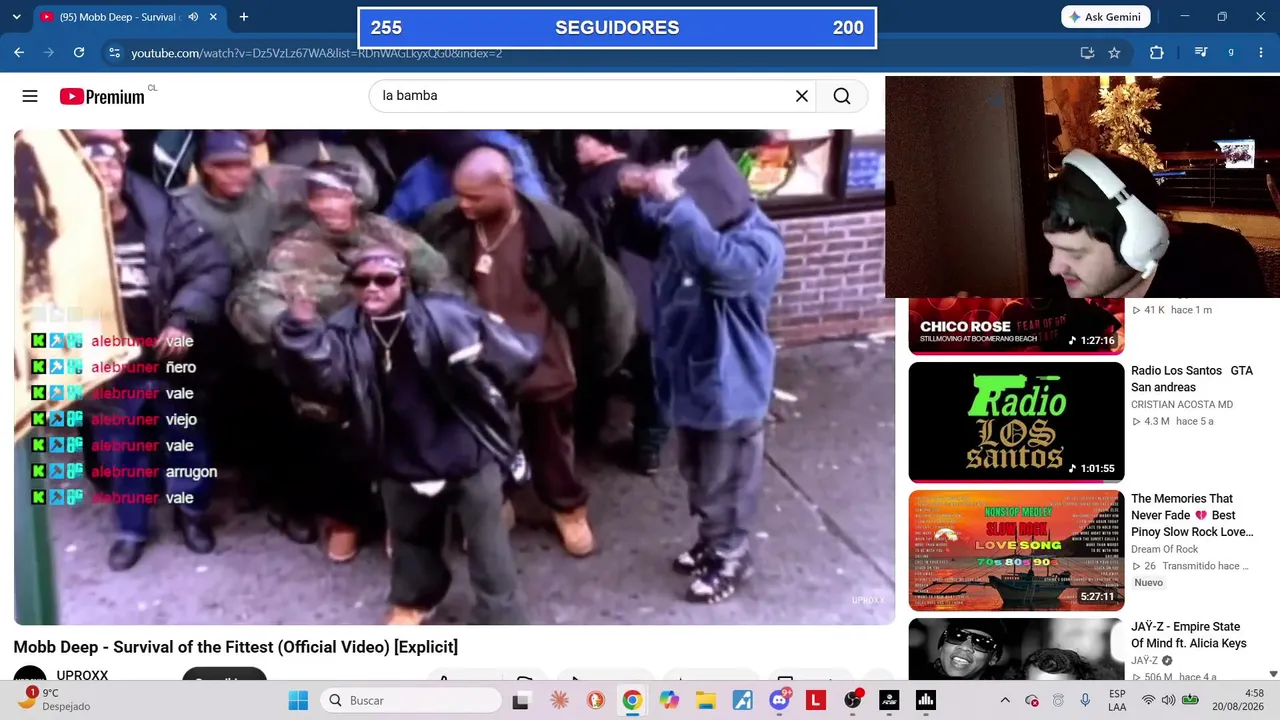Image resolution: width=1280 pixels, height=720 pixels.
Task: Switch to Google Chrome on the taskbar
Action: (632, 700)
